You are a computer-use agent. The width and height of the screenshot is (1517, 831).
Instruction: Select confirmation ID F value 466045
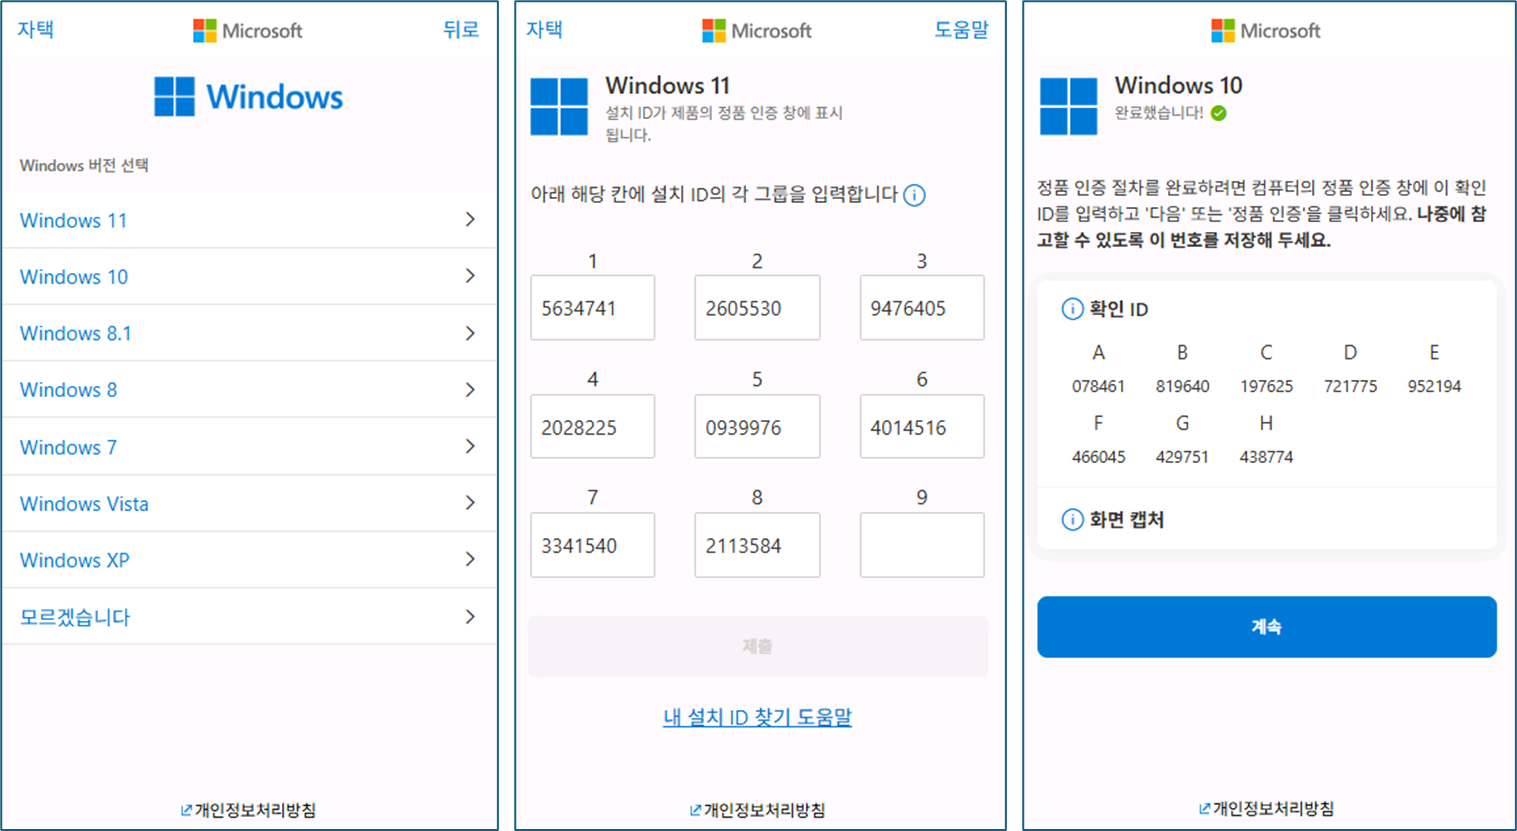pos(1098,457)
